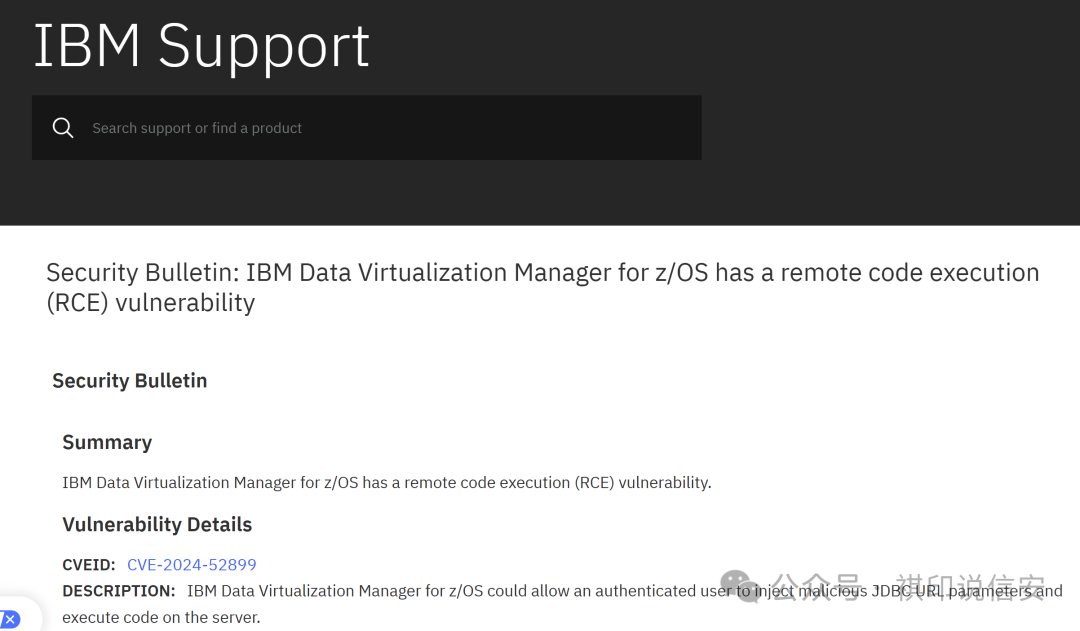The height and width of the screenshot is (631, 1080).
Task: Click the empty dark header area right of the search box
Action: [890, 128]
